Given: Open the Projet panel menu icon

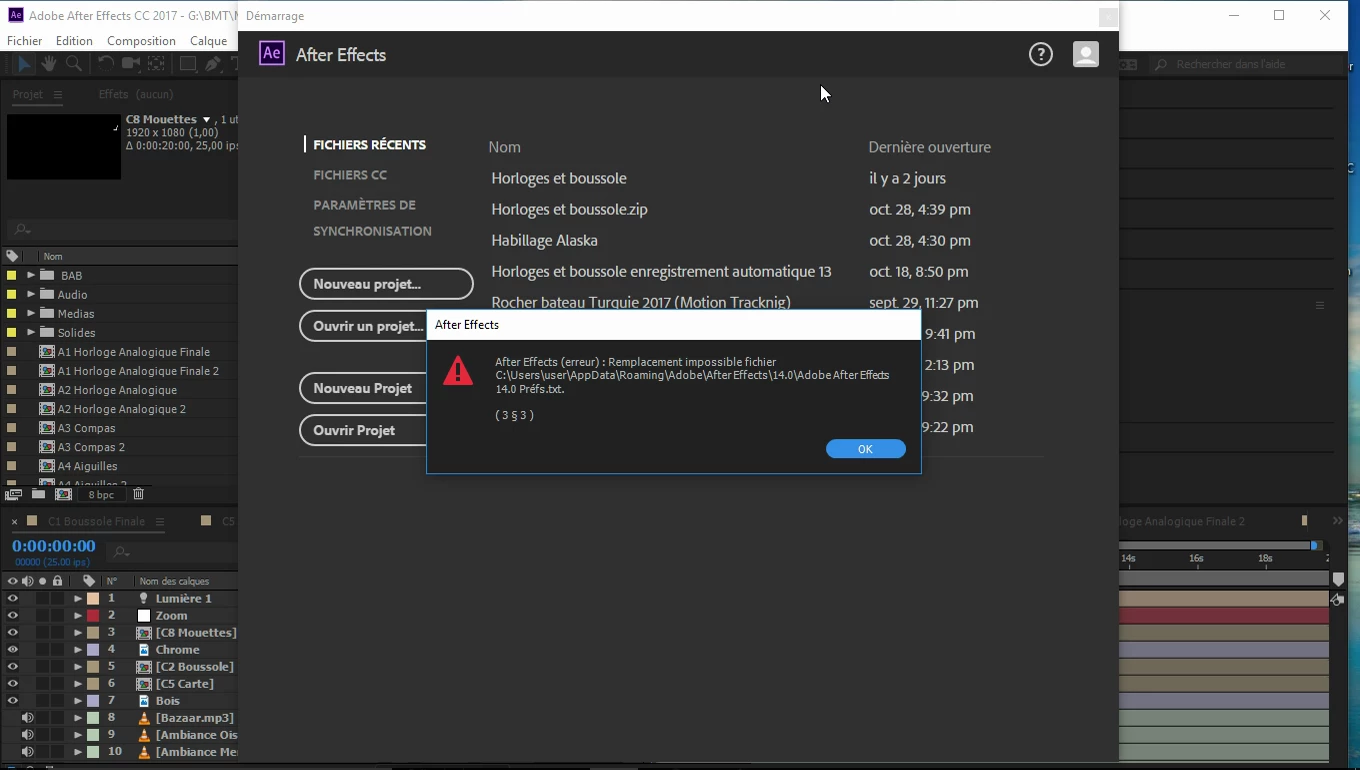Looking at the screenshot, I should 57,94.
